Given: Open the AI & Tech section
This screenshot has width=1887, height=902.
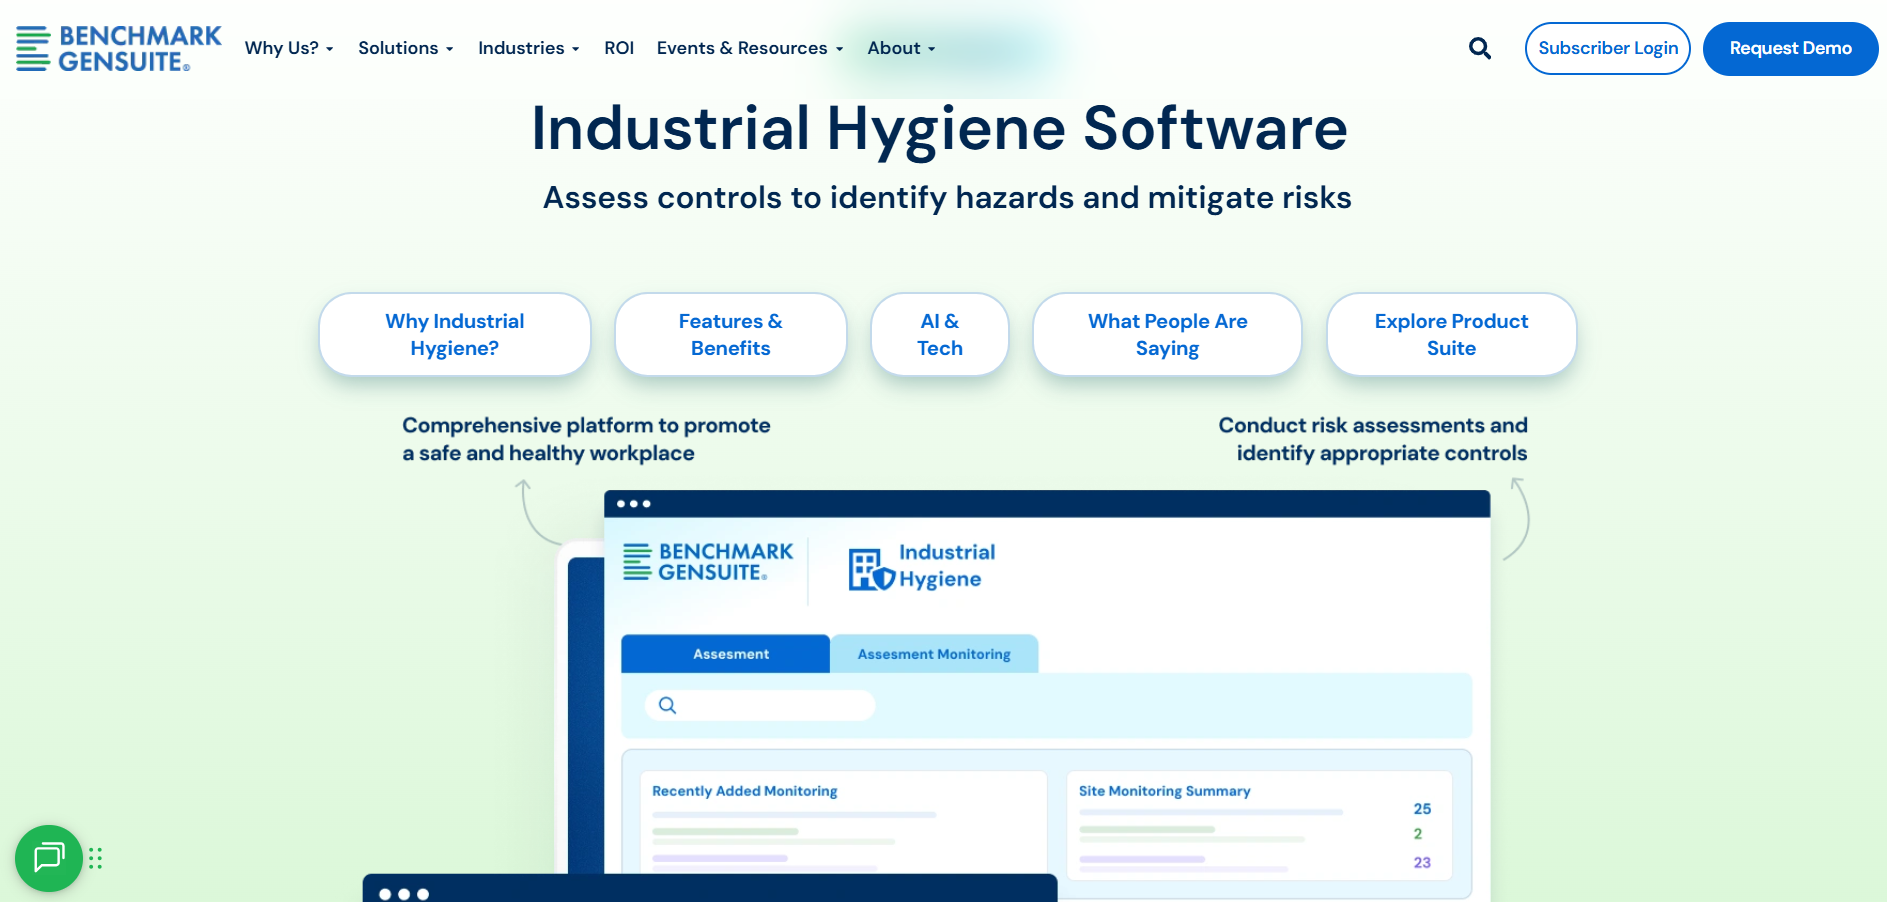Looking at the screenshot, I should (939, 334).
